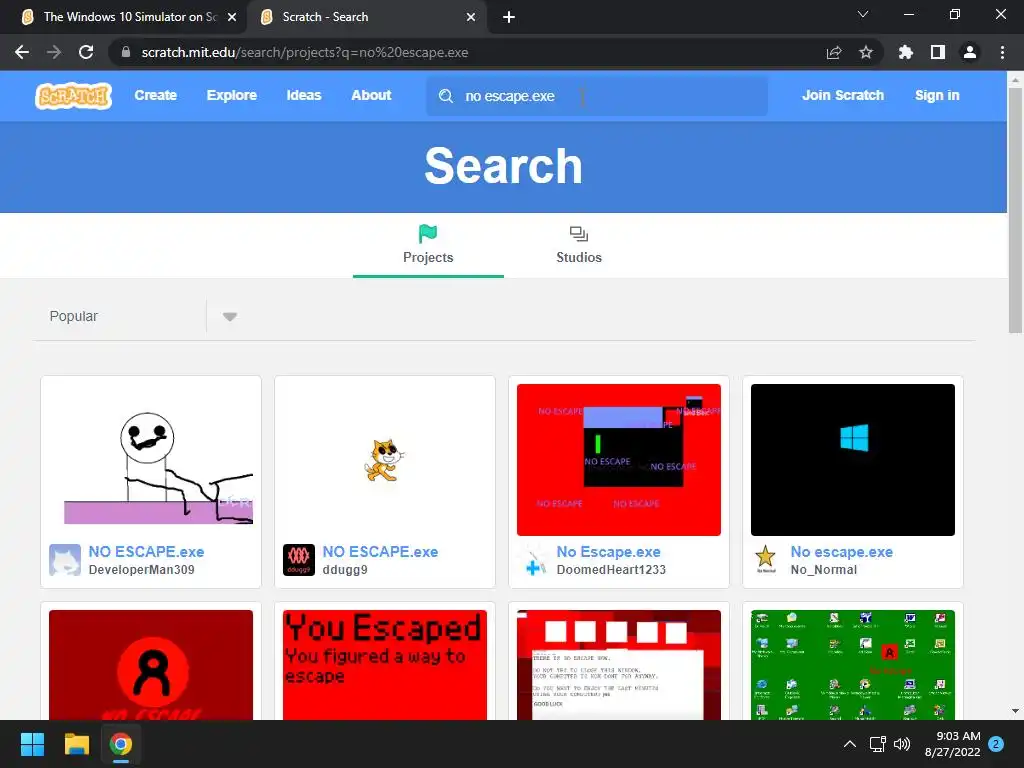Click the Chrome taskbar icon
1024x768 pixels.
click(x=121, y=744)
